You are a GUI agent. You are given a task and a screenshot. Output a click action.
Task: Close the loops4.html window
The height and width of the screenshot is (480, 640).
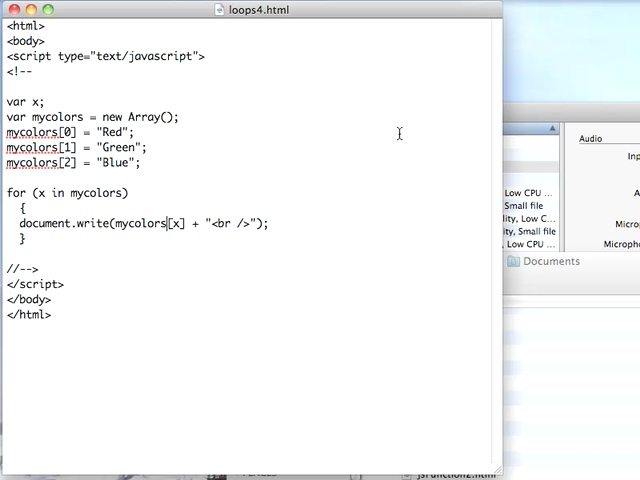click(14, 9)
